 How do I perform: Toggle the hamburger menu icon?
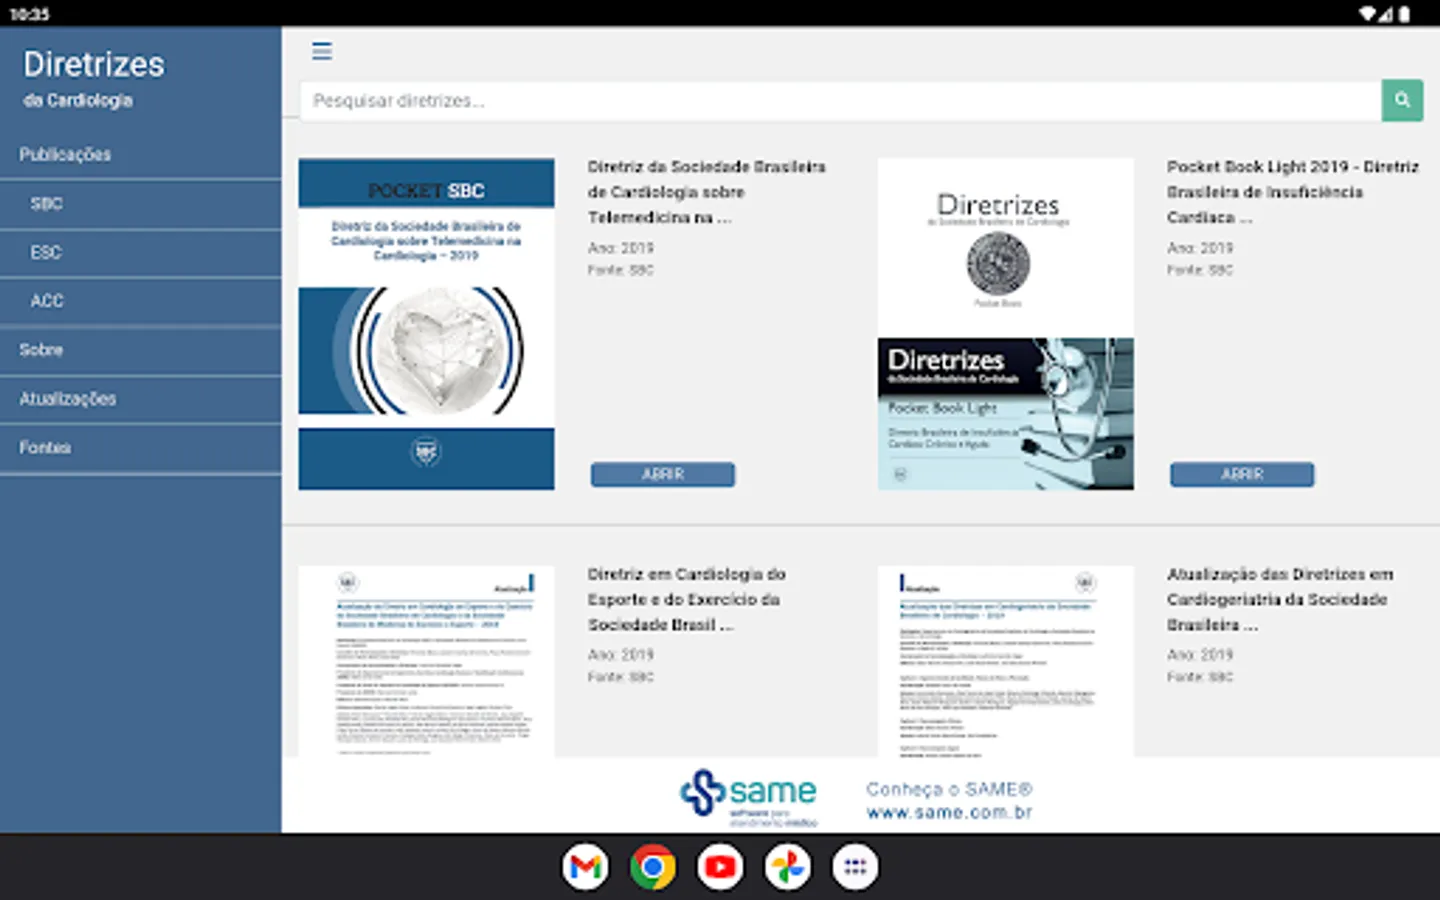coord(321,51)
